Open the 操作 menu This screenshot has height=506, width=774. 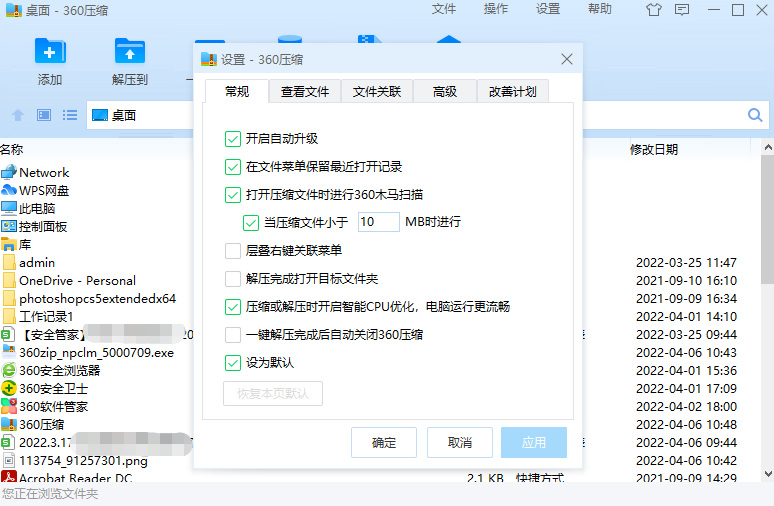coord(496,9)
